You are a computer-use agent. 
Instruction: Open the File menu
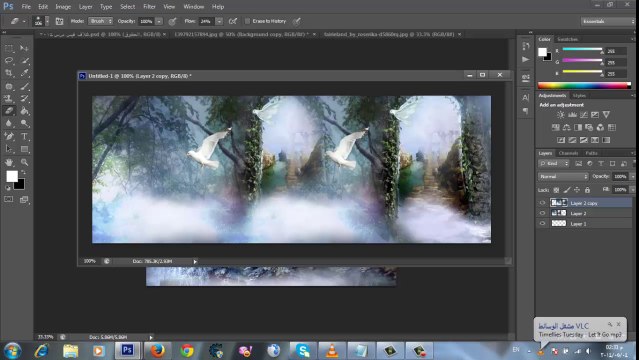point(26,7)
